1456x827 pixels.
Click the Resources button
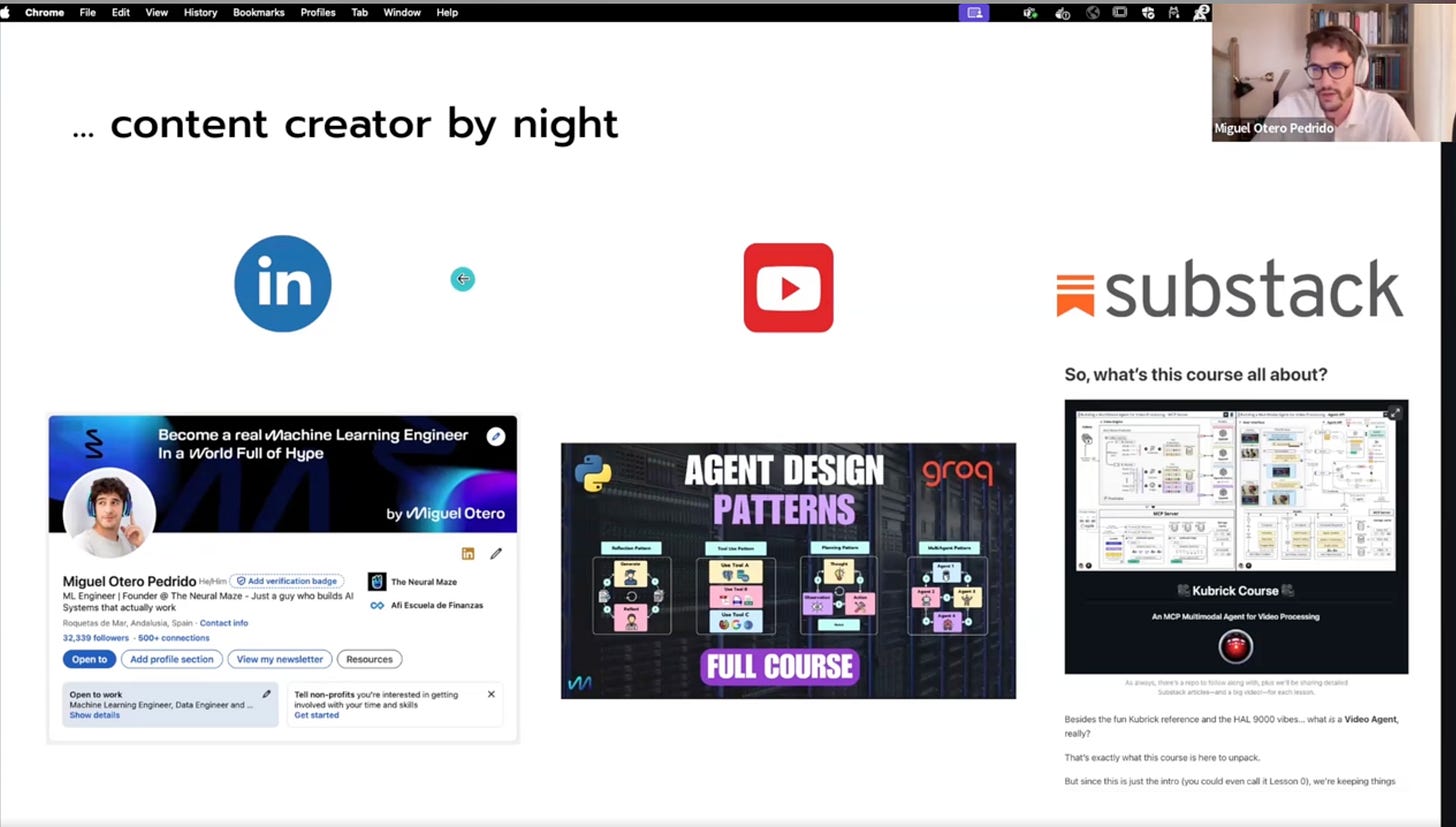(370, 659)
